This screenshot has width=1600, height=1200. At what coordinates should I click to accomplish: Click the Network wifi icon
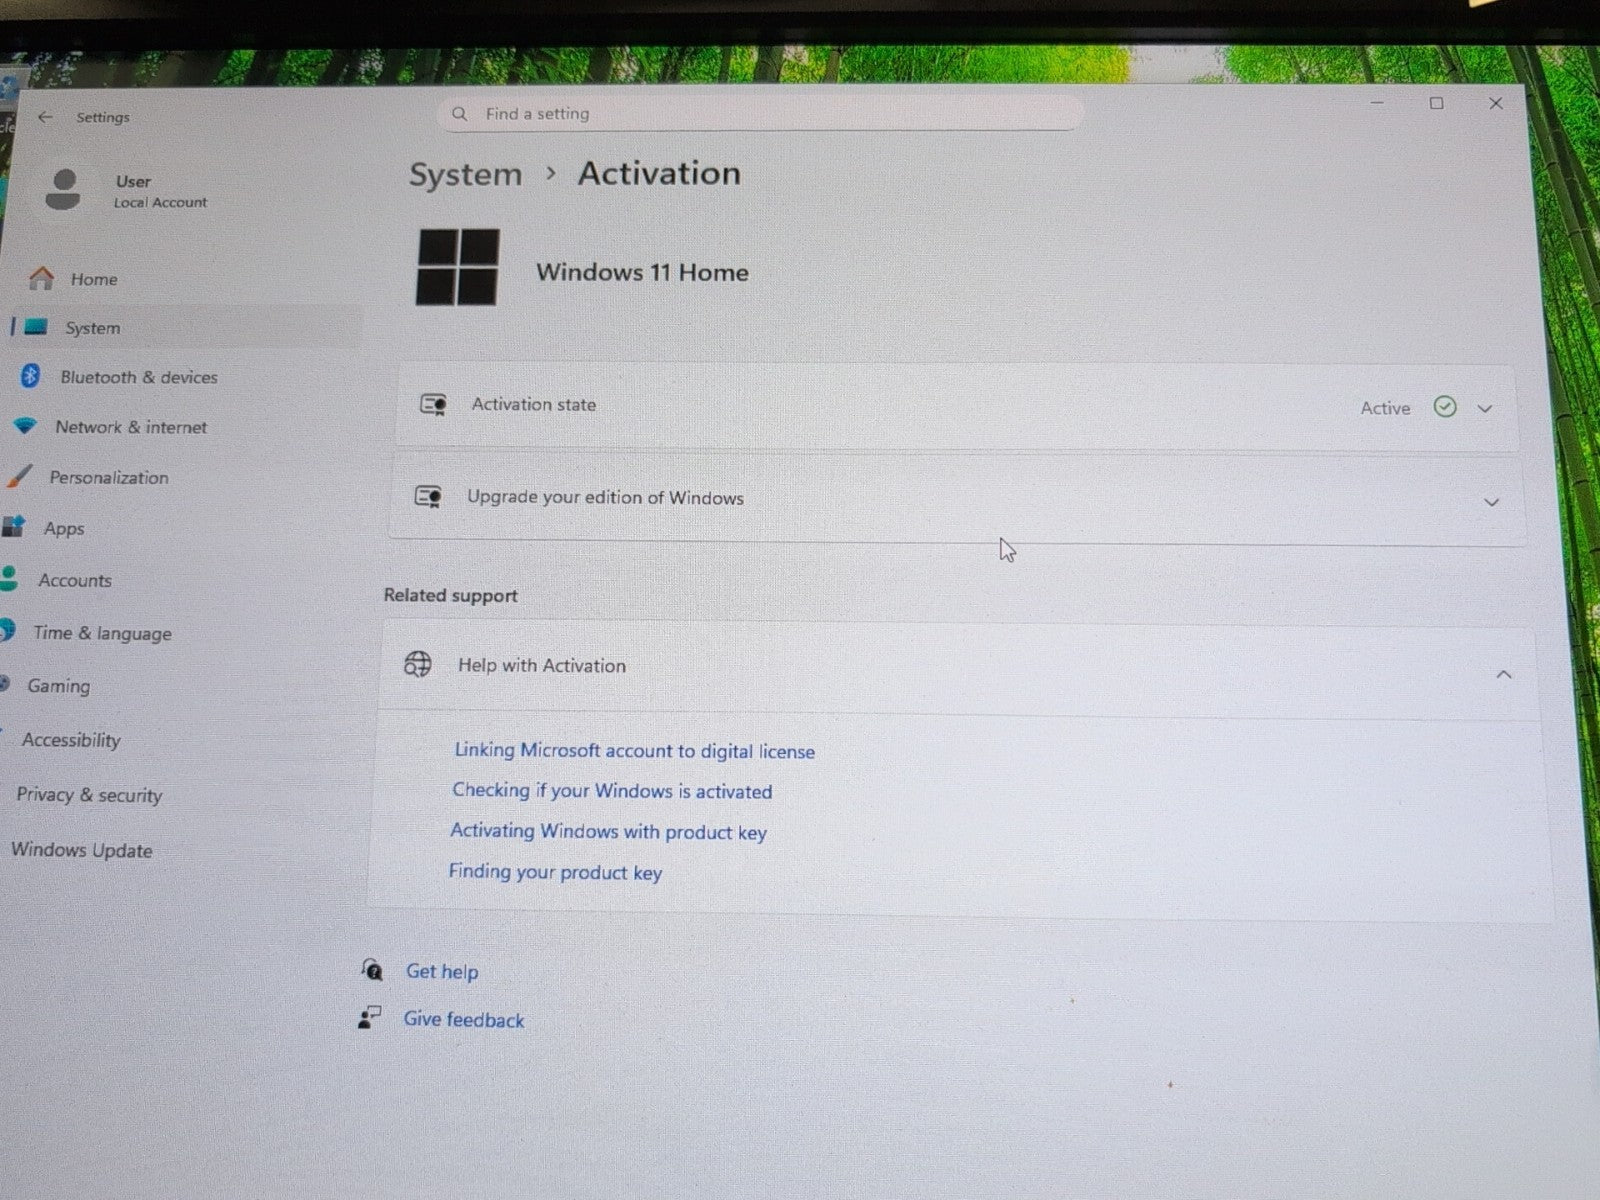coord(25,426)
